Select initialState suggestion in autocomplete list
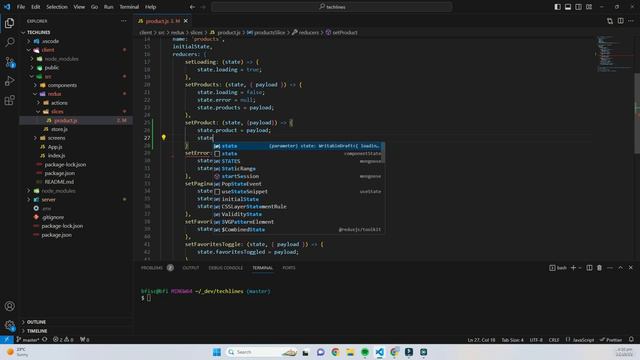The height and width of the screenshot is (360, 640). click(298, 199)
